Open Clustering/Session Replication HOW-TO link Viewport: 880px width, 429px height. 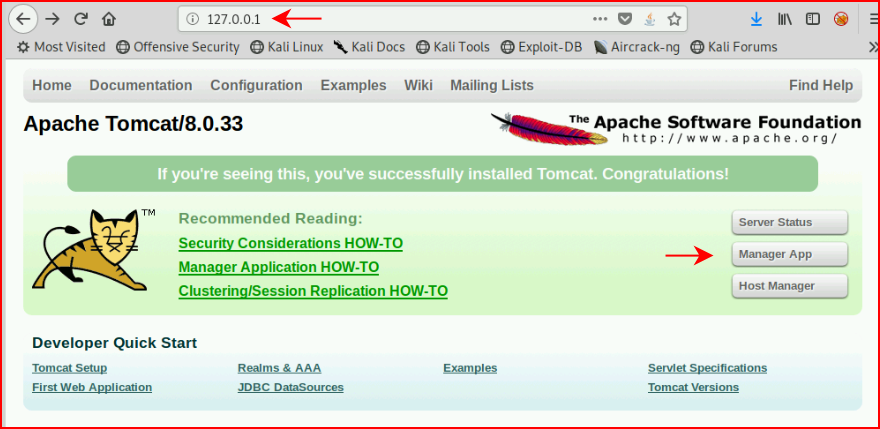(313, 291)
